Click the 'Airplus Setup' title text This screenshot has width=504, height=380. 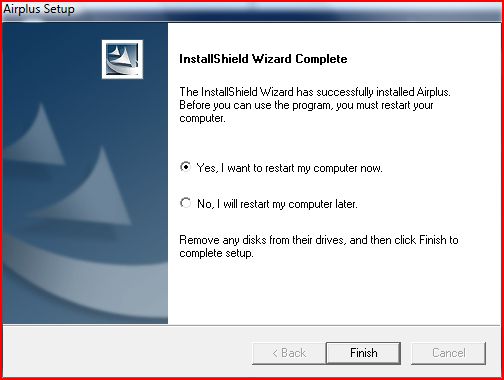[39, 9]
